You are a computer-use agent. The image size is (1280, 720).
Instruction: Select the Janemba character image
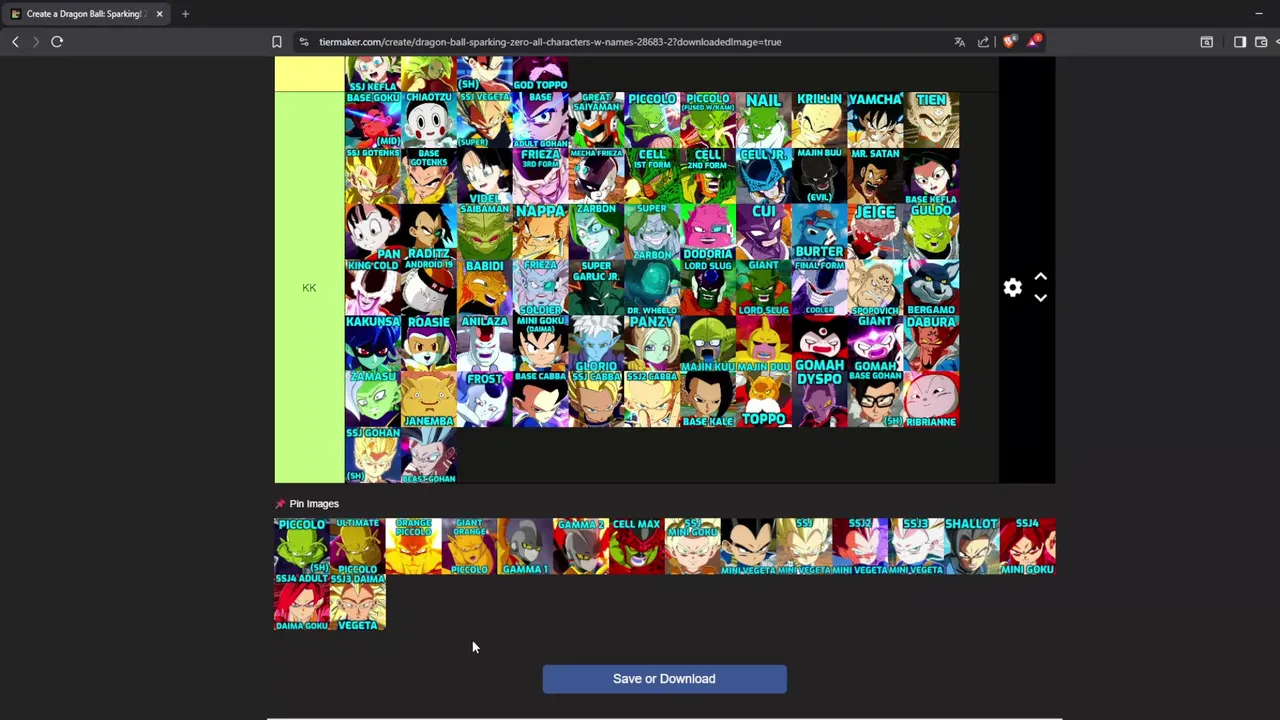tap(429, 400)
